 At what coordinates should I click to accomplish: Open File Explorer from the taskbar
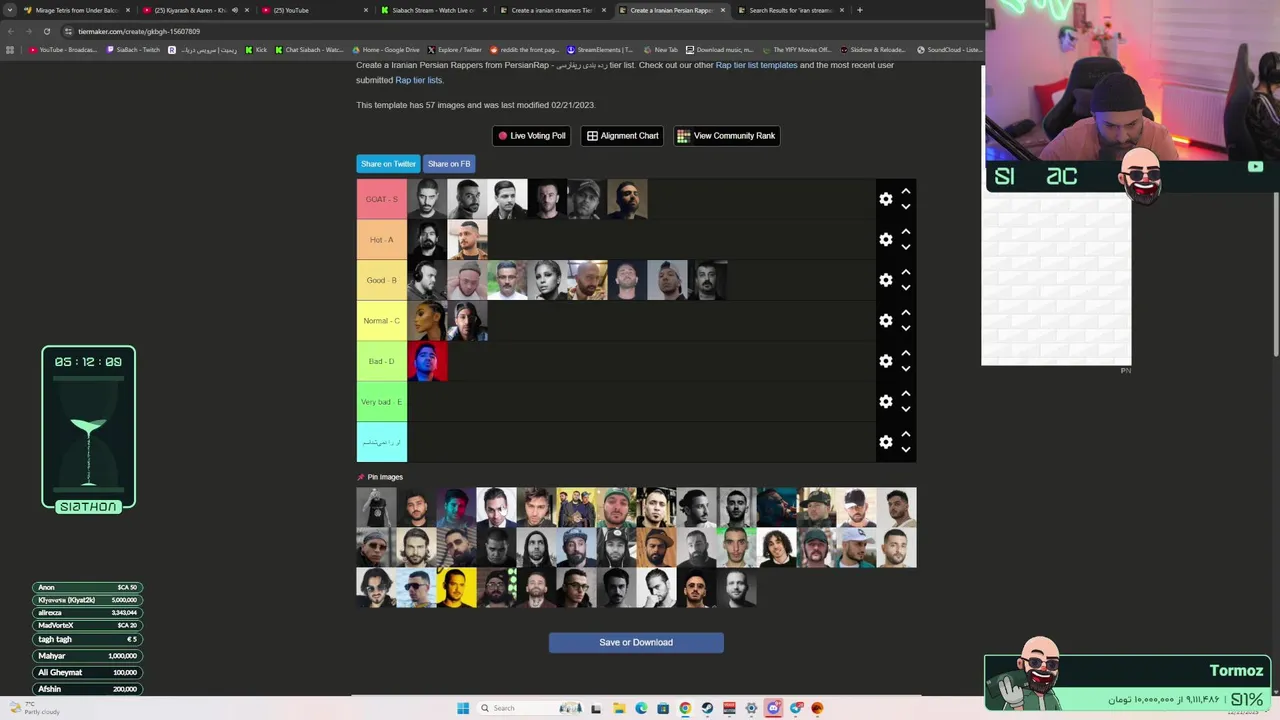[619, 708]
